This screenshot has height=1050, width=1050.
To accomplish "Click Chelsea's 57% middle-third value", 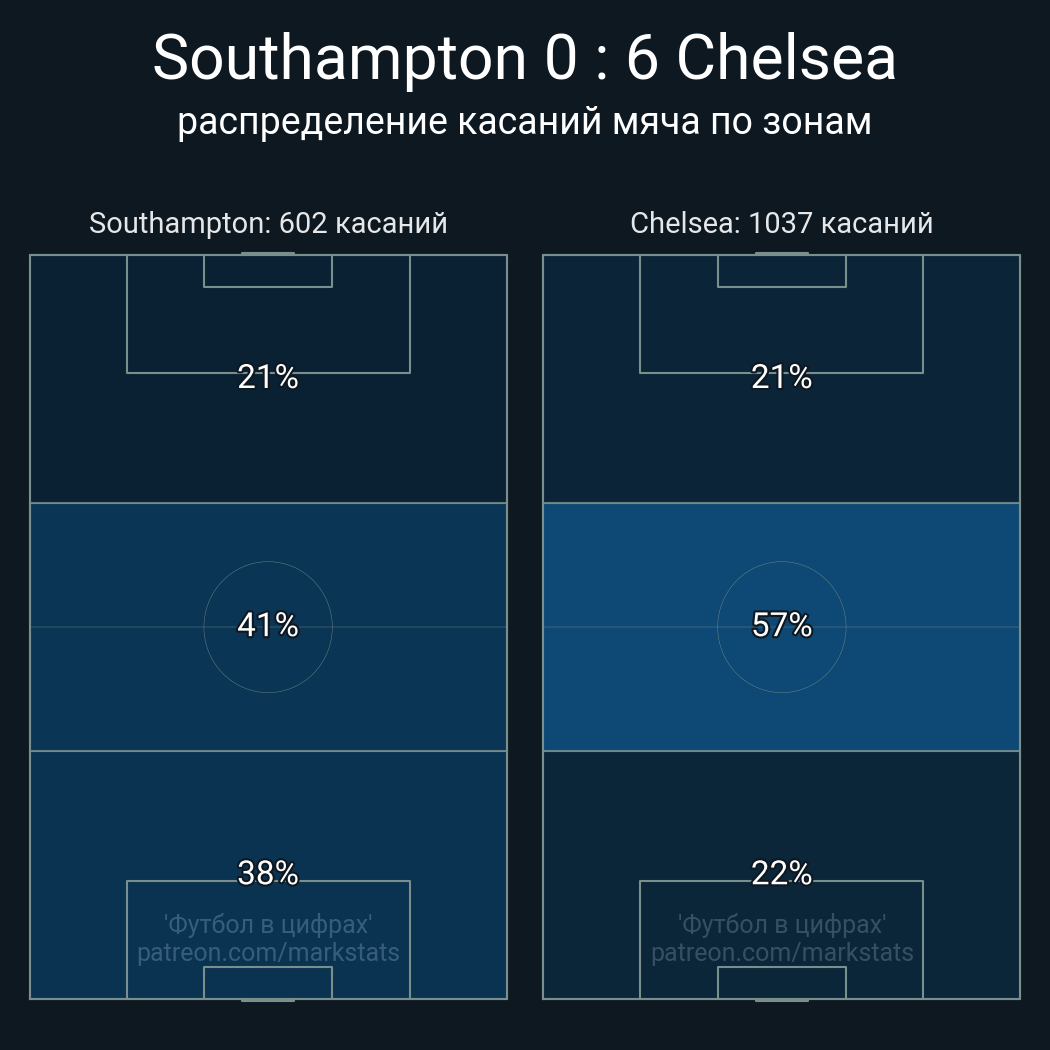I will click(781, 625).
